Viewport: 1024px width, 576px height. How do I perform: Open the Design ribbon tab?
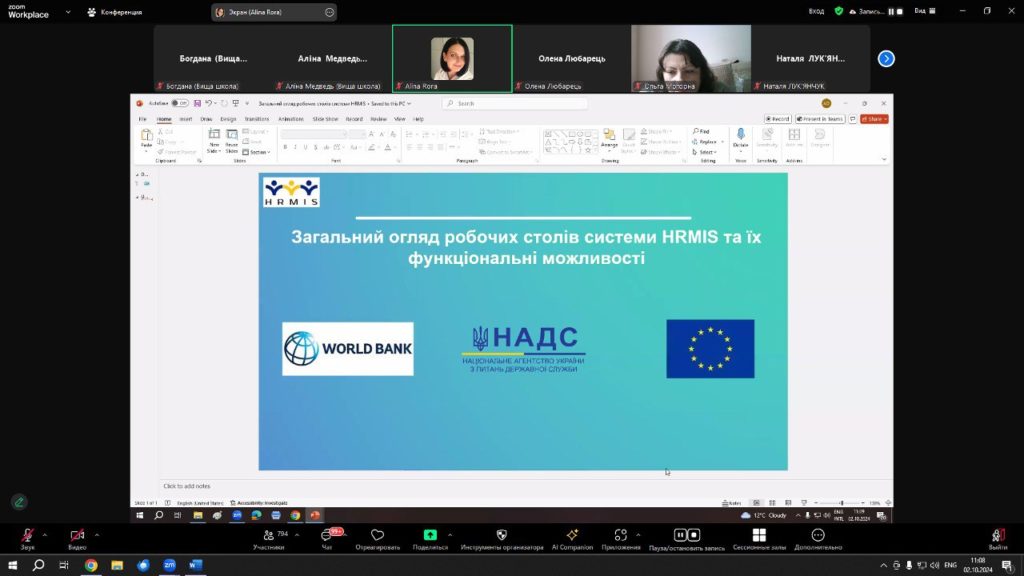[228, 119]
